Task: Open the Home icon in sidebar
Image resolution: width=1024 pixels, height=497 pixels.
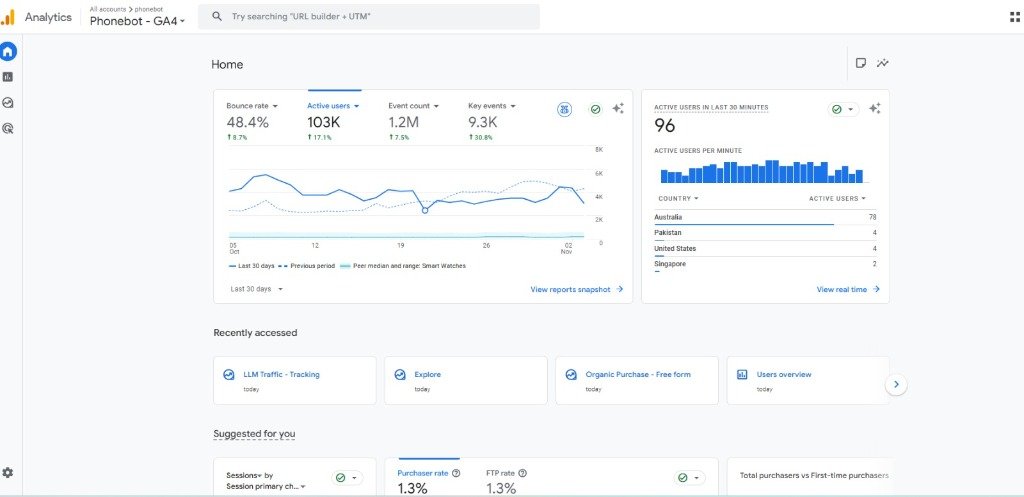Action: 8,52
